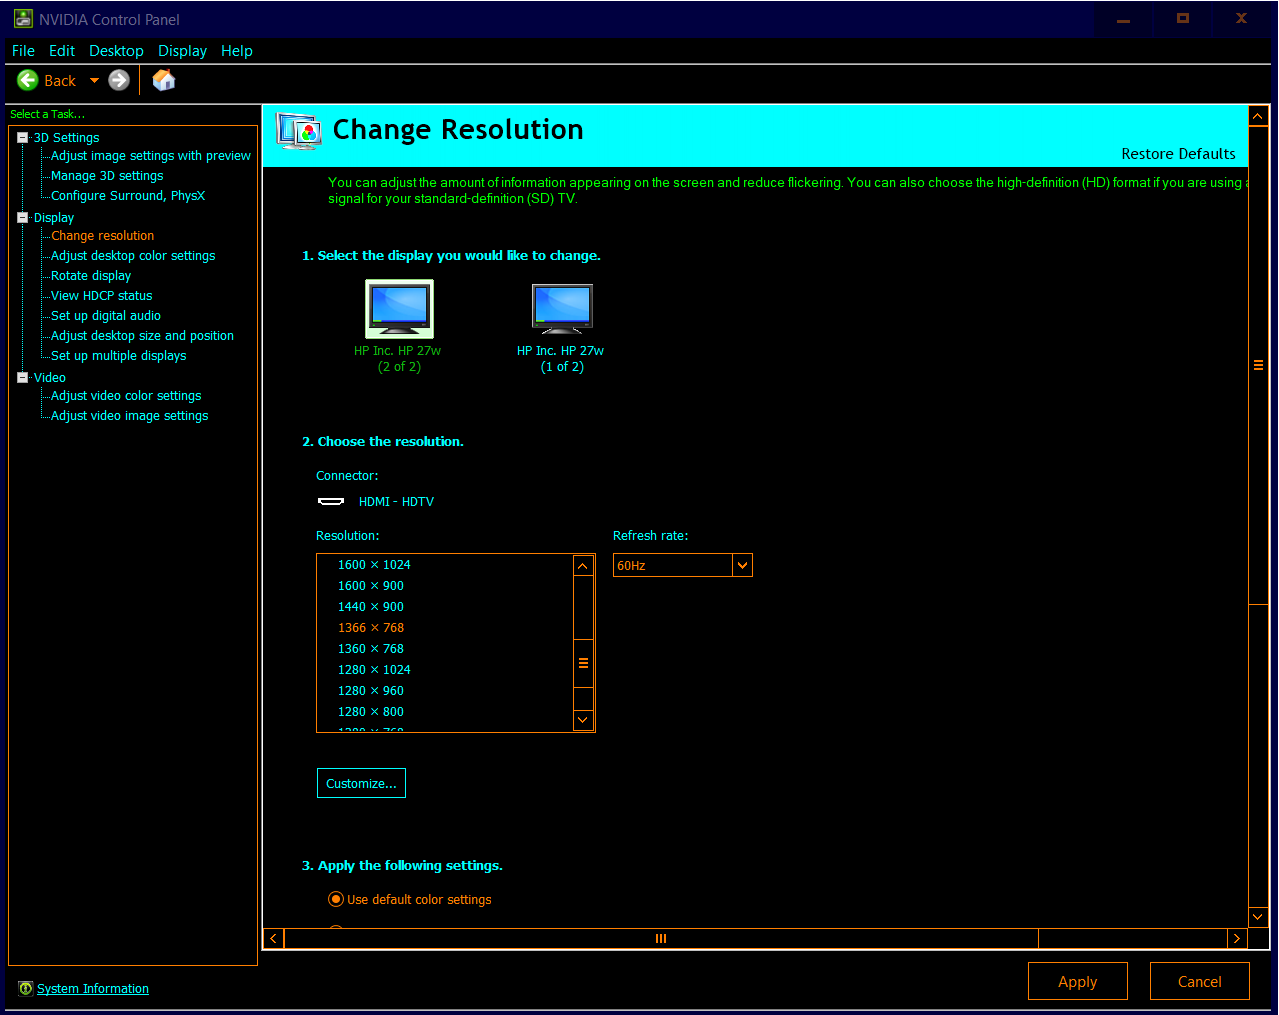Screen dimensions: 1279x1015
Task: Open Configure Surround, PhysX
Action: (x=128, y=196)
